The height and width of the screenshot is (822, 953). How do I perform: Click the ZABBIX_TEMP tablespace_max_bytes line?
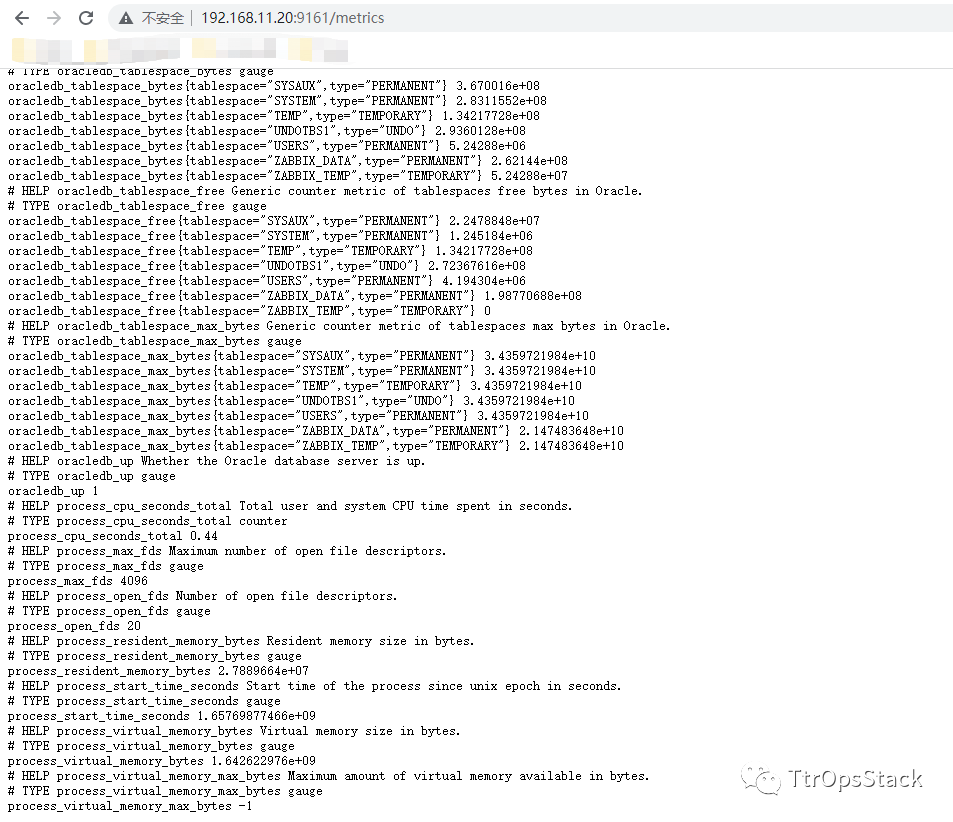point(316,446)
